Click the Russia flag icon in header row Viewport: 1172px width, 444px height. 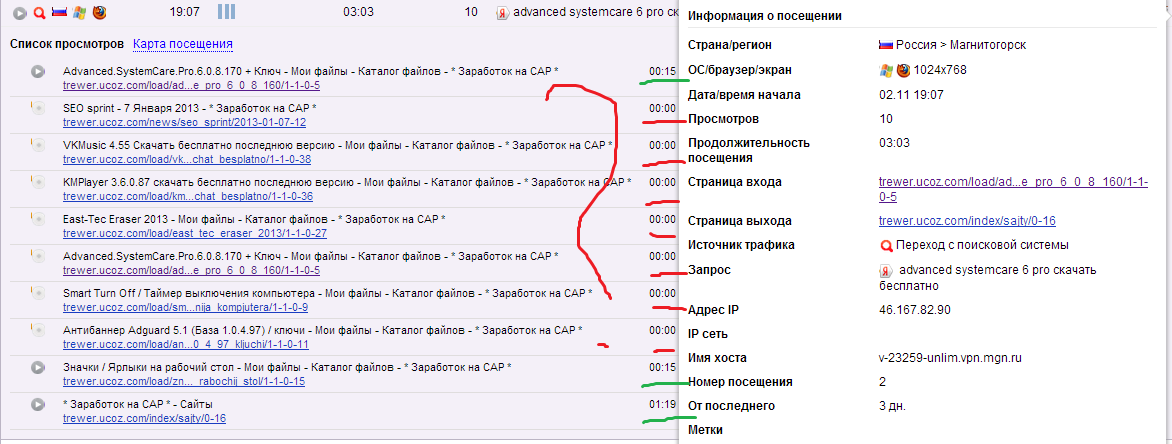pyautogui.click(x=59, y=13)
